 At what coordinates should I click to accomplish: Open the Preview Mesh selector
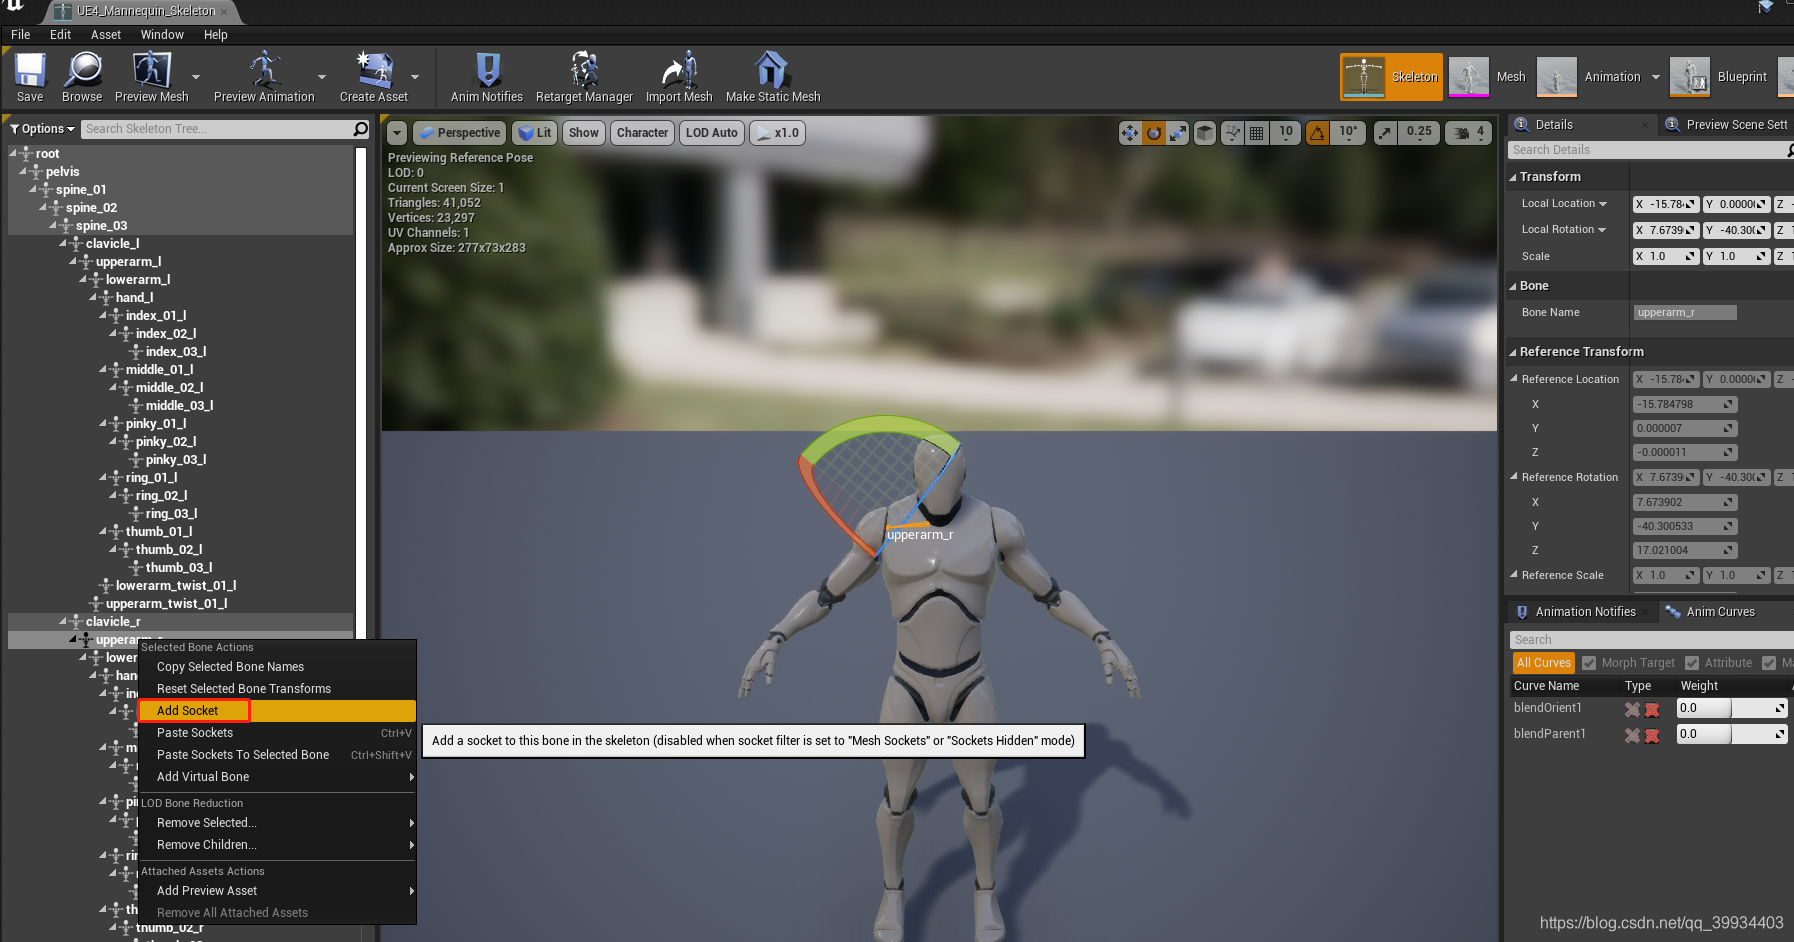(x=196, y=77)
